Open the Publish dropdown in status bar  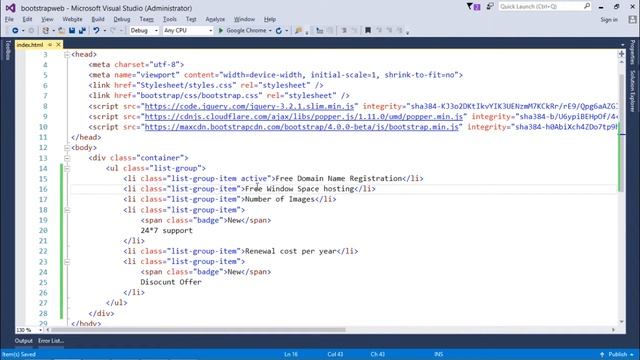632,354
